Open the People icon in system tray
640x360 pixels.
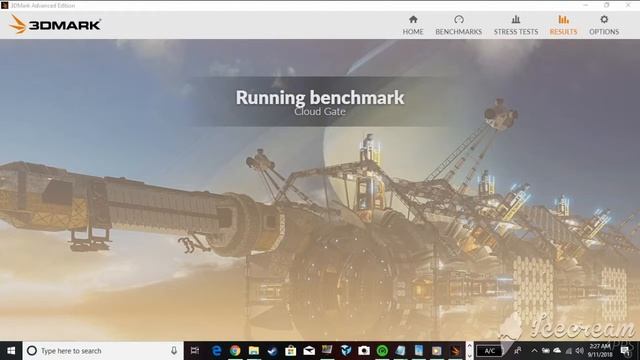[x=518, y=351]
